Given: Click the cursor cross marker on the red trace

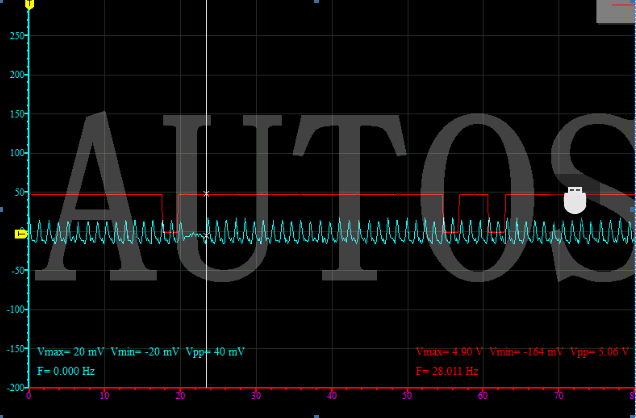Looking at the screenshot, I should [206, 194].
